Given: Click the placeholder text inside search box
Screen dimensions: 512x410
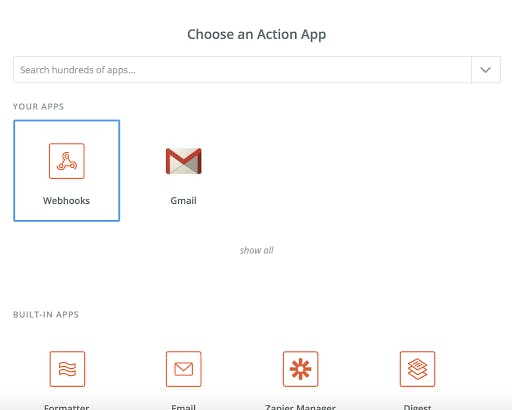Looking at the screenshot, I should tap(78, 70).
